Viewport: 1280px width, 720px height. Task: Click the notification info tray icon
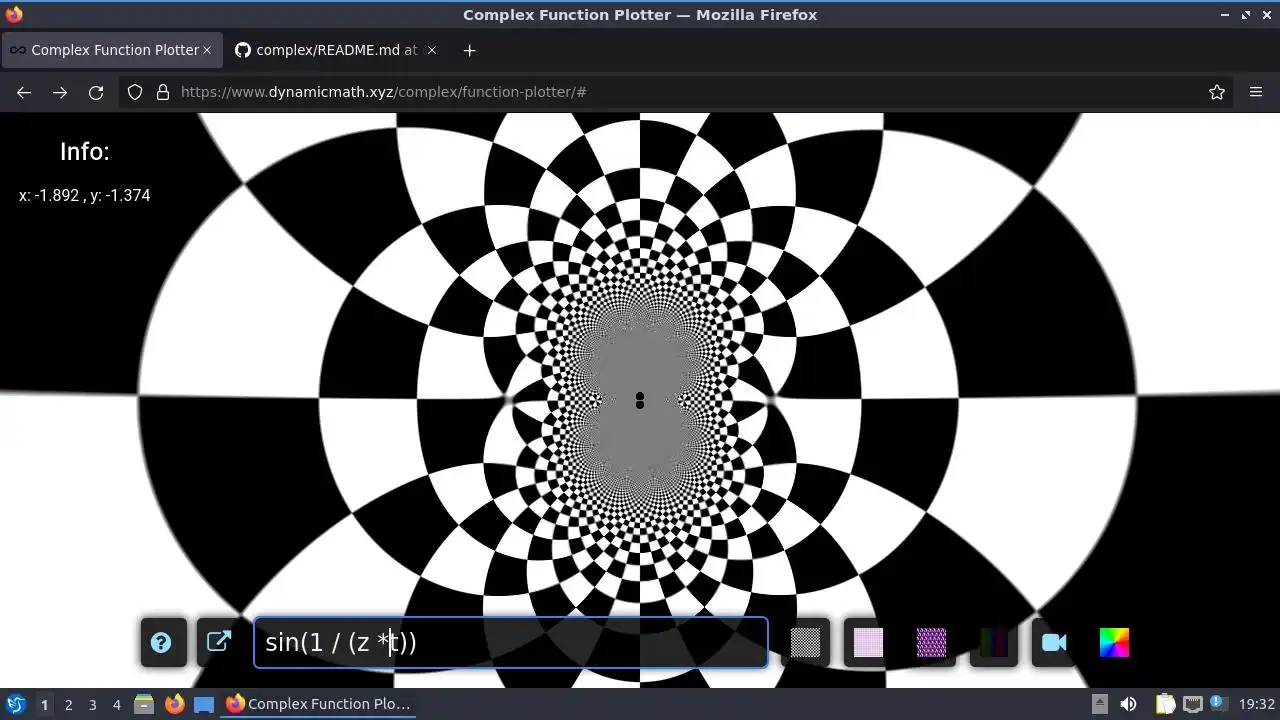1218,703
